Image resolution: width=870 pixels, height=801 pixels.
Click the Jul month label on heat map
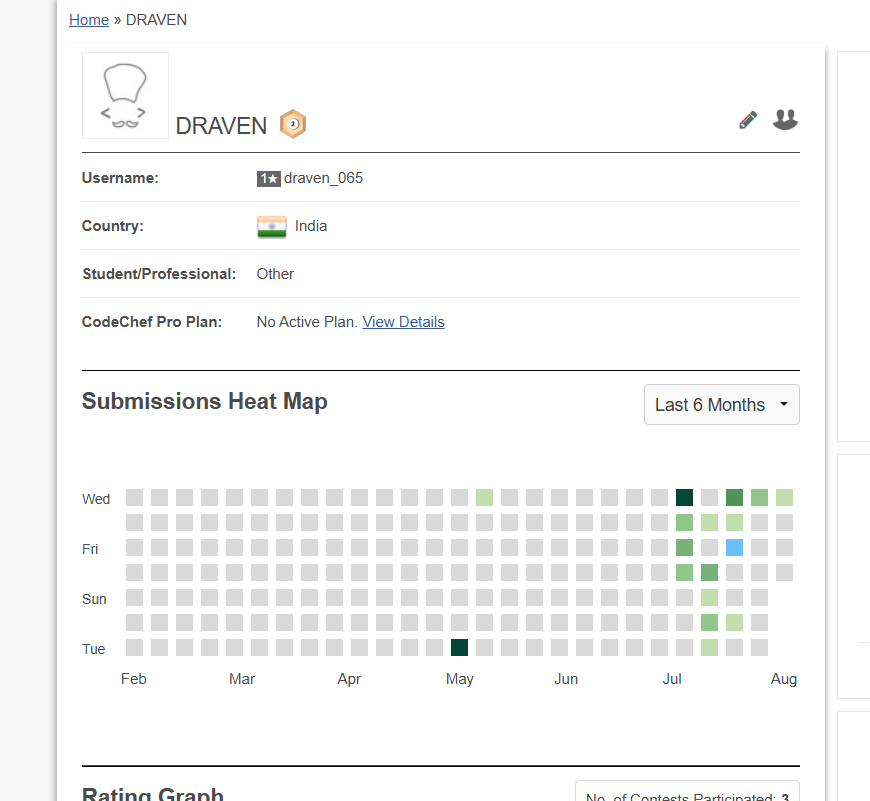(672, 679)
